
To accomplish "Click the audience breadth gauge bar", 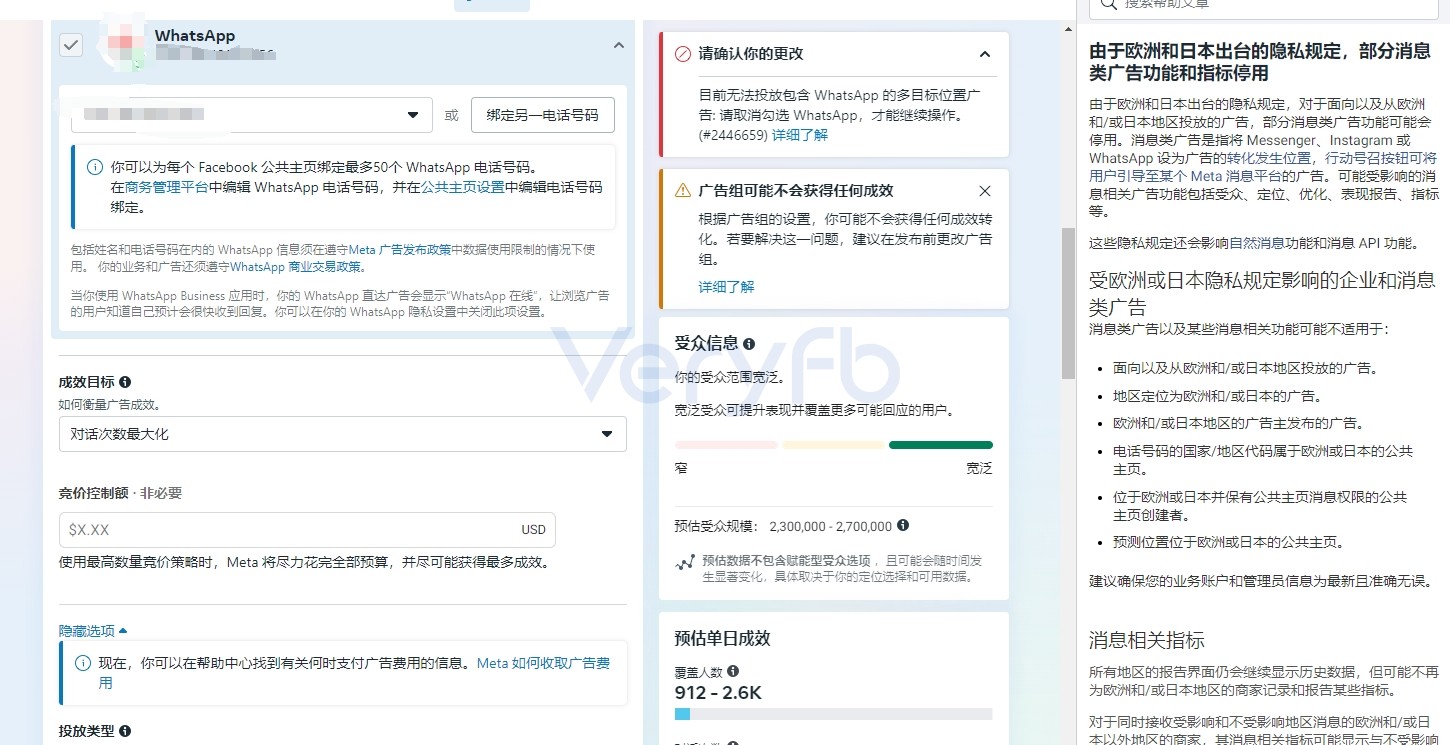I will pyautogui.click(x=834, y=445).
